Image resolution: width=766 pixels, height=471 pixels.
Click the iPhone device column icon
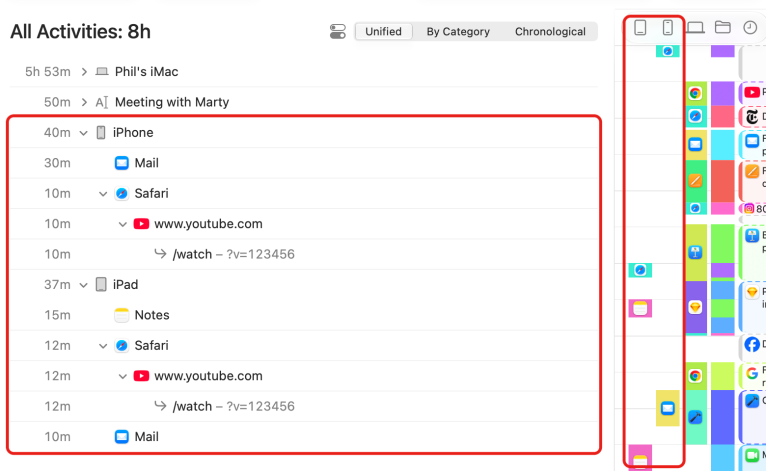point(667,27)
